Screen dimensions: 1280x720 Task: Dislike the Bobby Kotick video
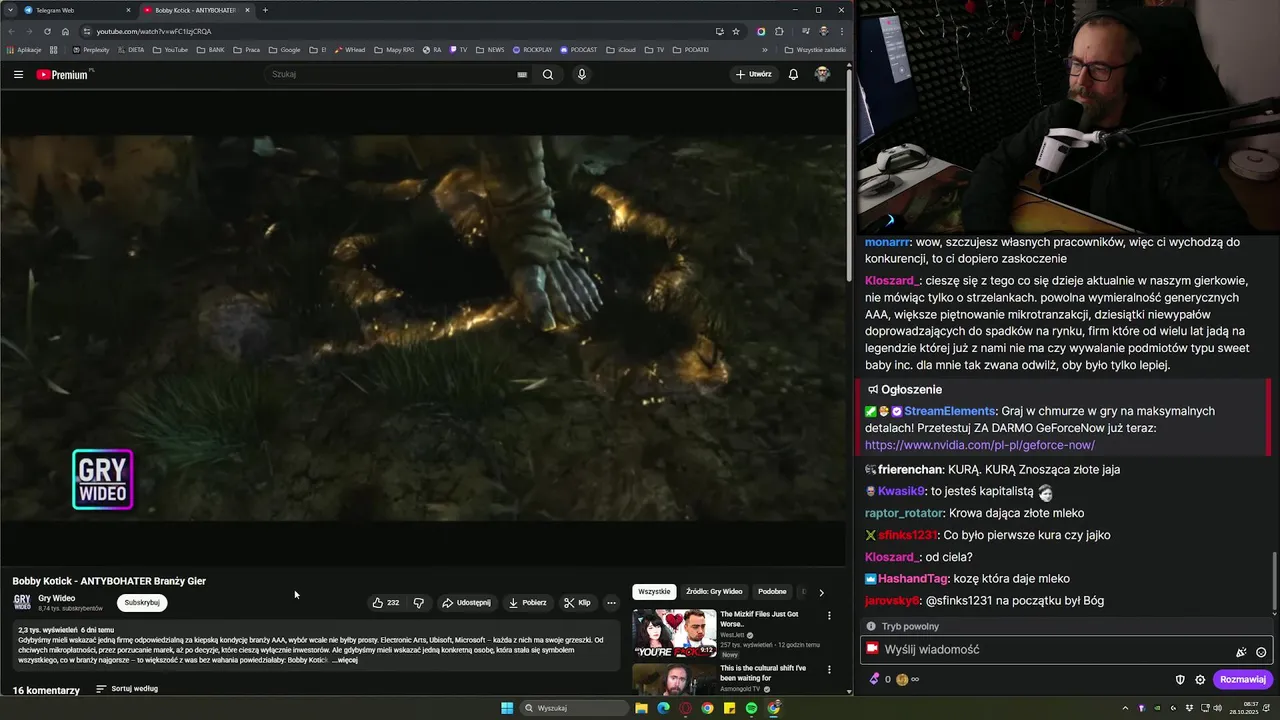tap(418, 603)
